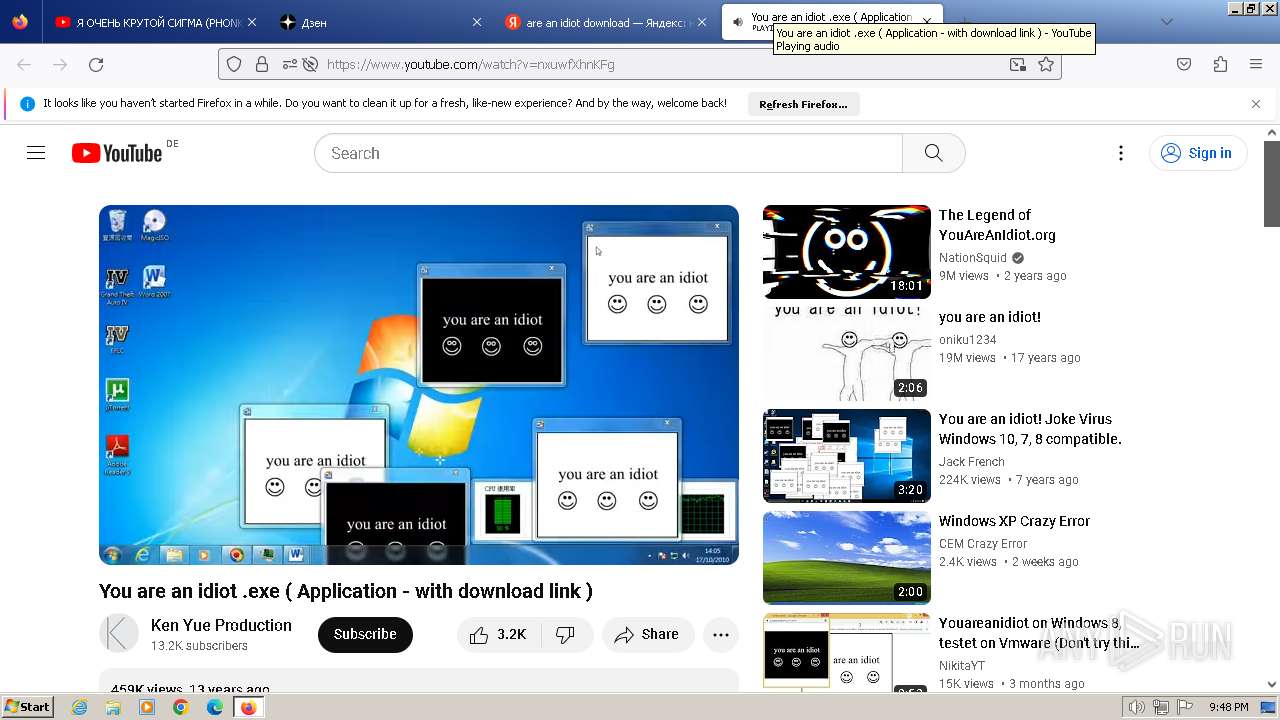1280x720 pixels.
Task: Open YouTube settings three-dot menu
Action: (1121, 153)
